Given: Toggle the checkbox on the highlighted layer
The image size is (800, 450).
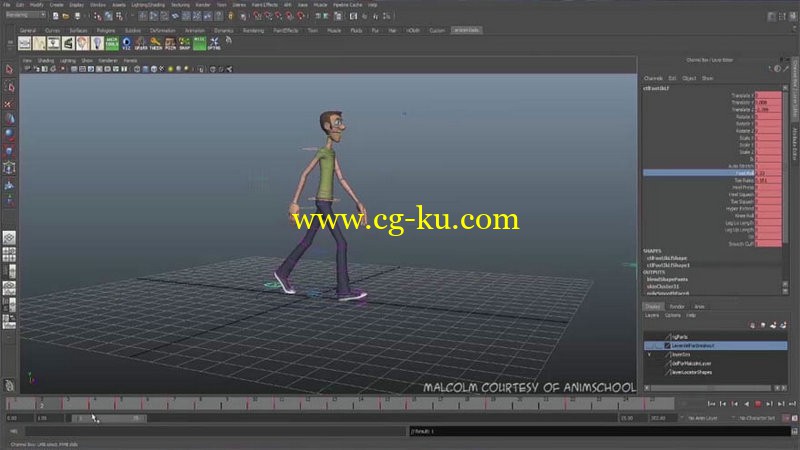Looking at the screenshot, I should coord(667,346).
